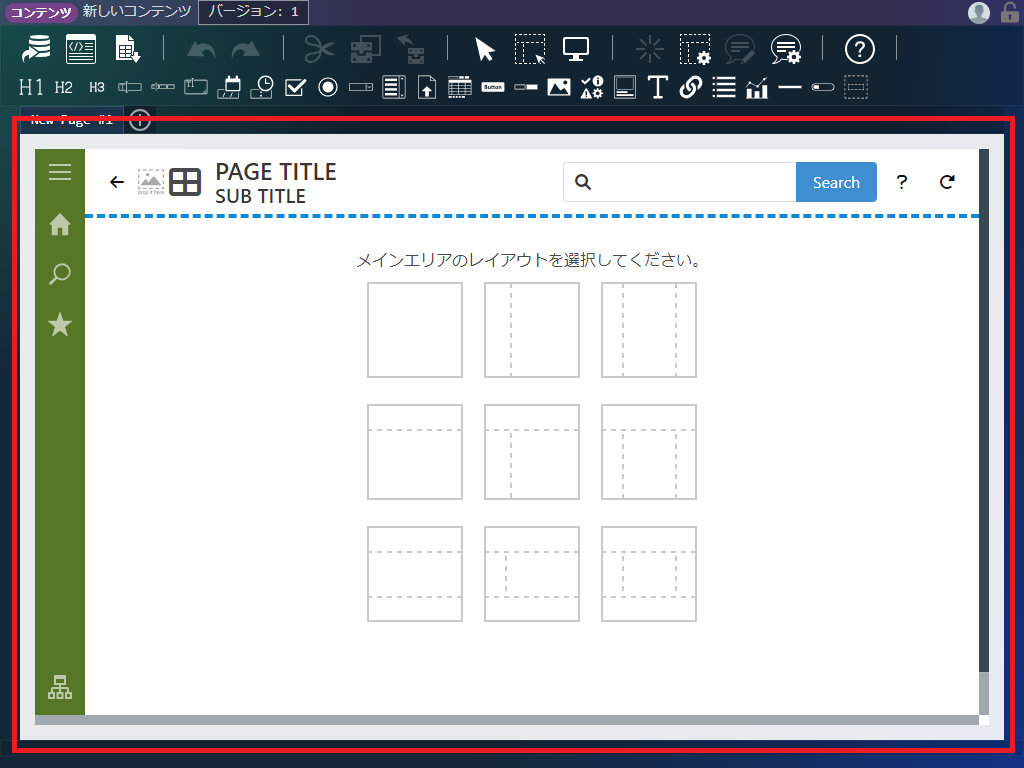
Task: Select the New Page #1 tab
Action: coord(72,120)
